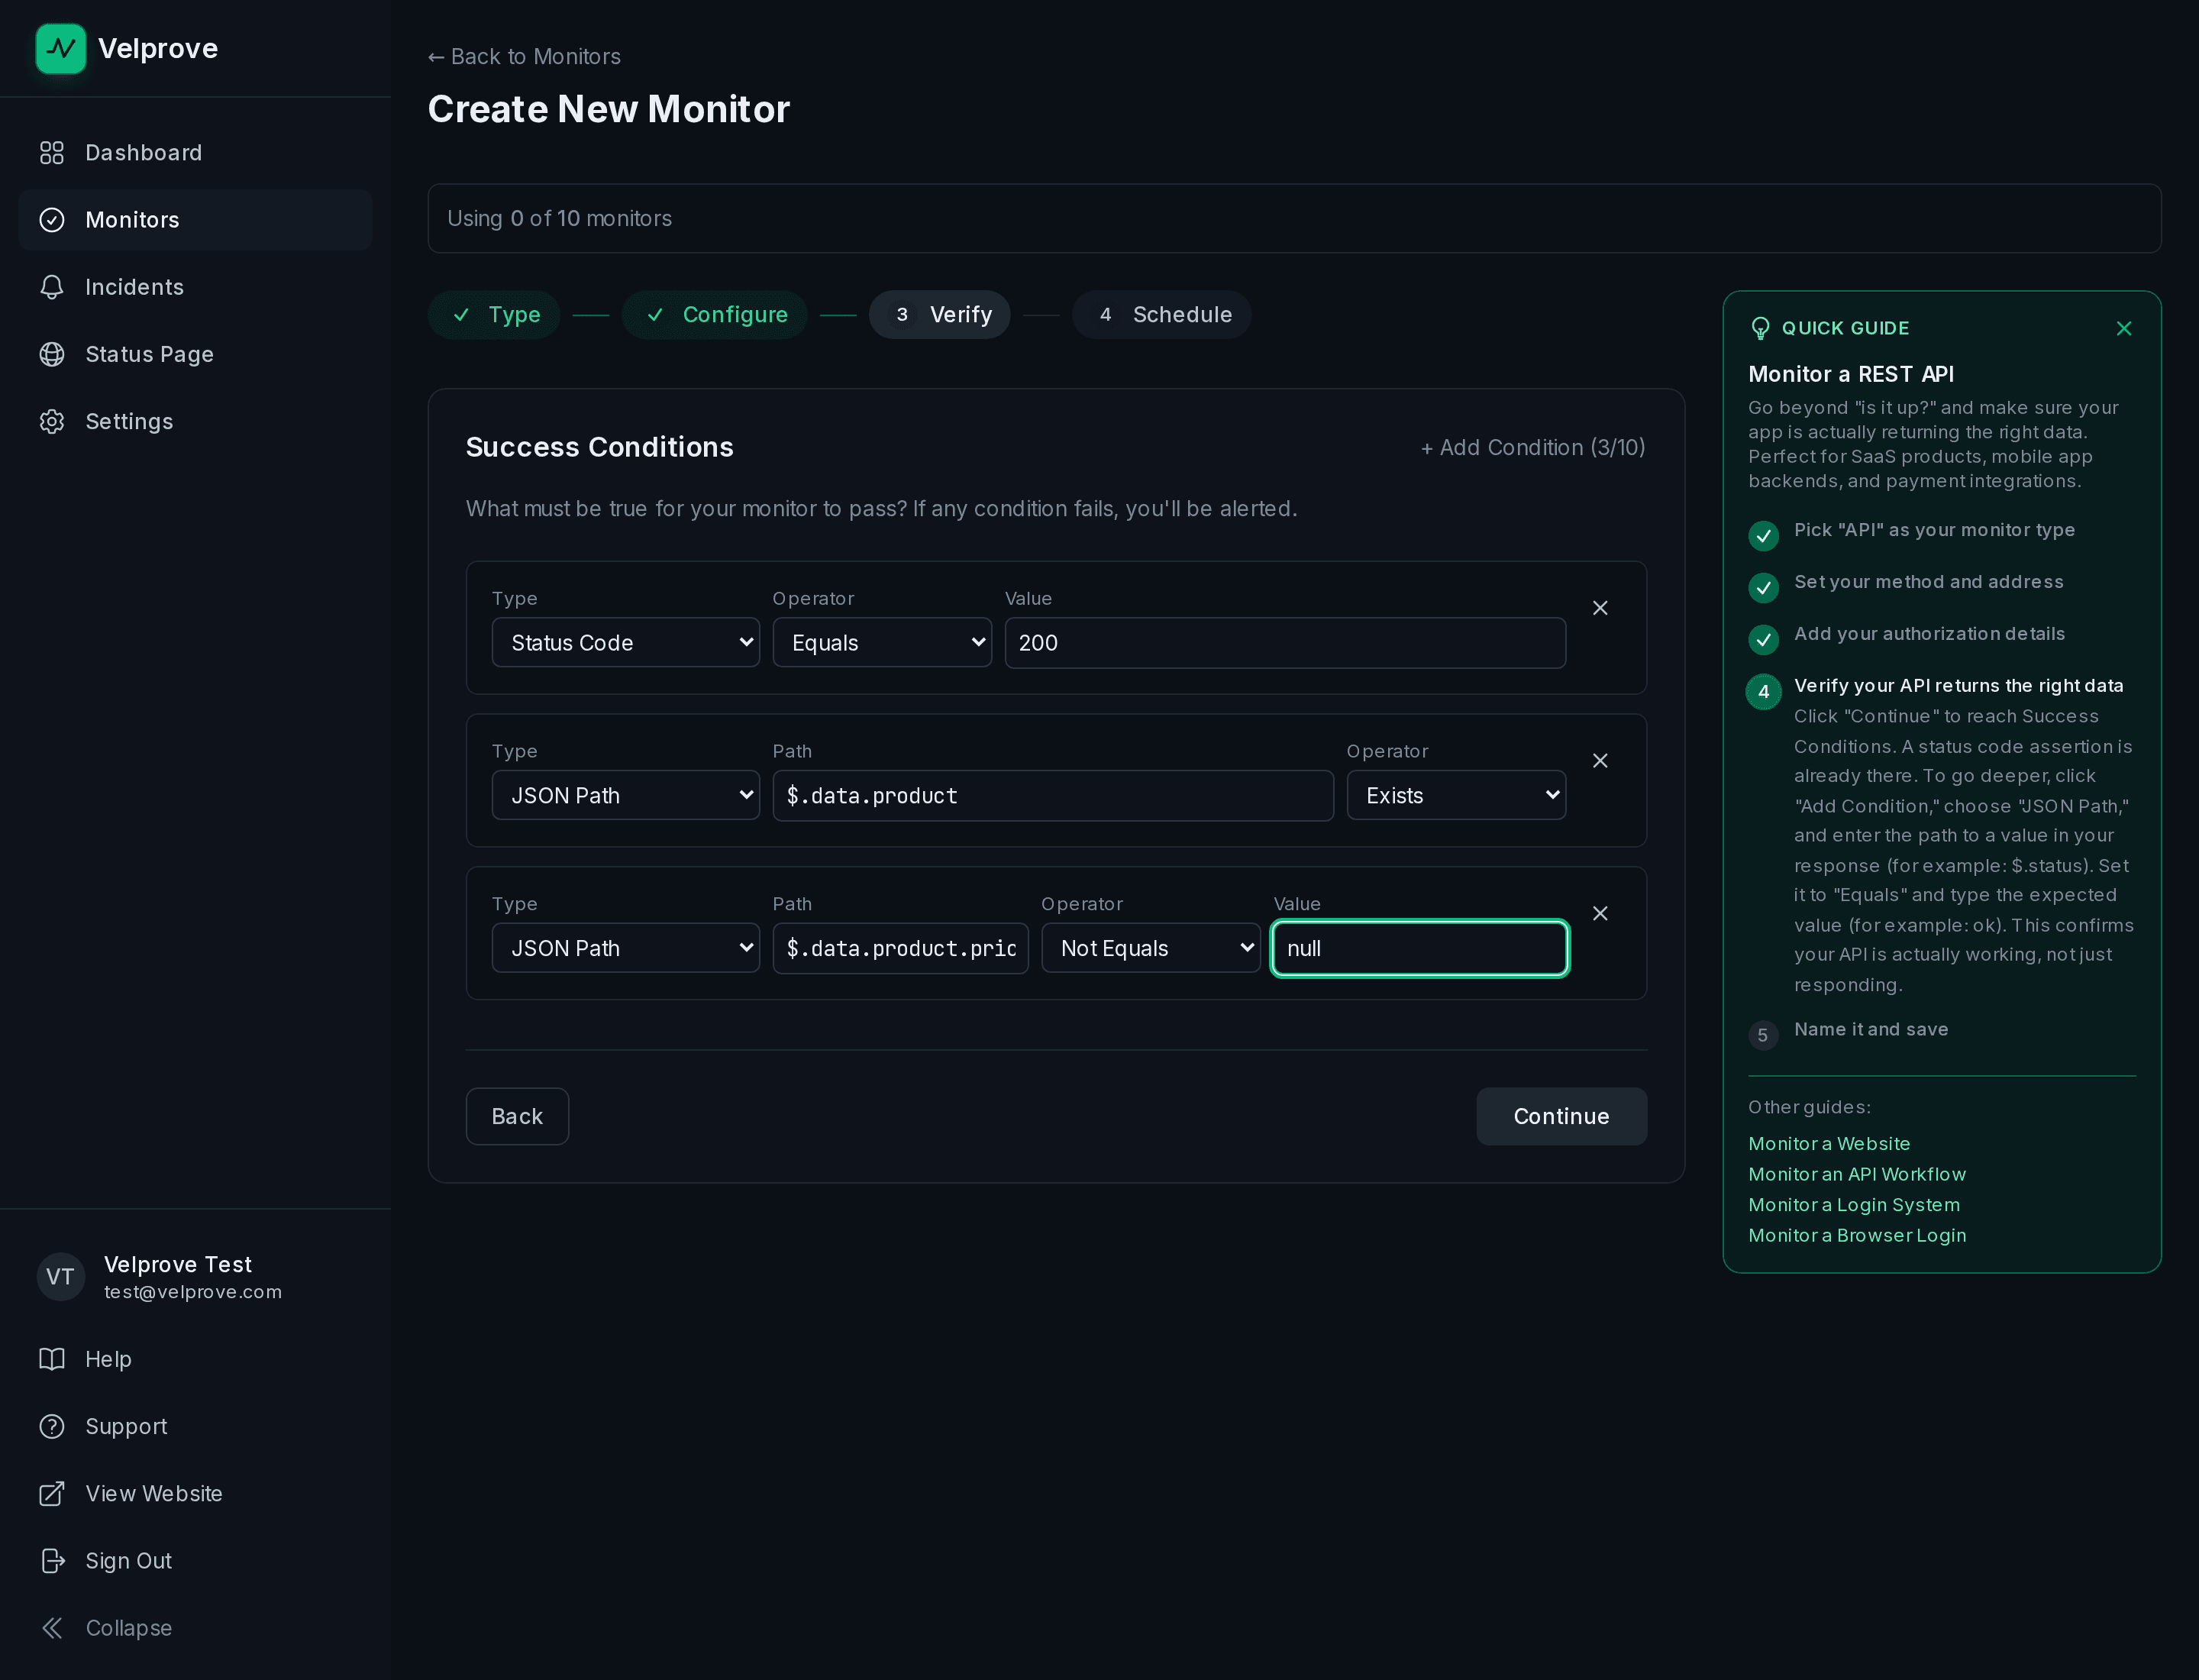Remove the Not Equals condition
Viewport: 2199px width, 1680px height.
point(1600,914)
